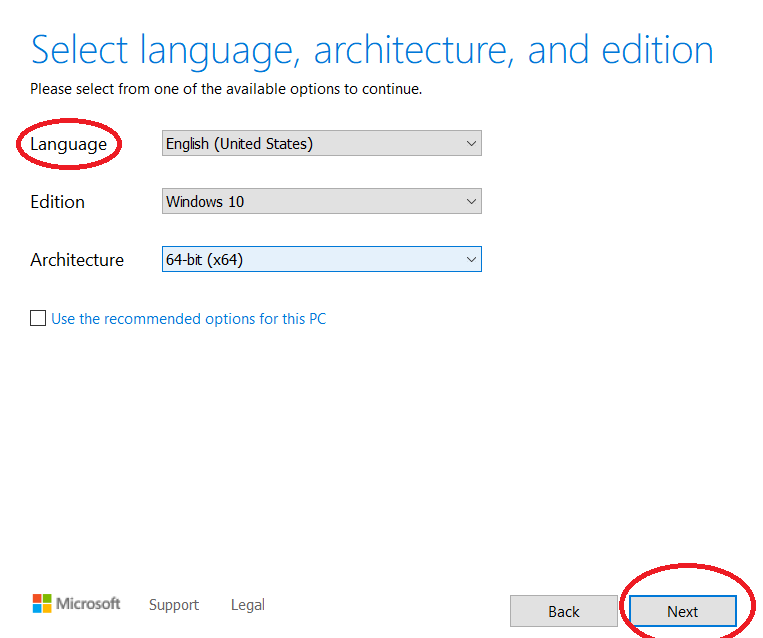The height and width of the screenshot is (638, 763).
Task: Click the Microsoft four-square logo icon
Action: tap(42, 603)
